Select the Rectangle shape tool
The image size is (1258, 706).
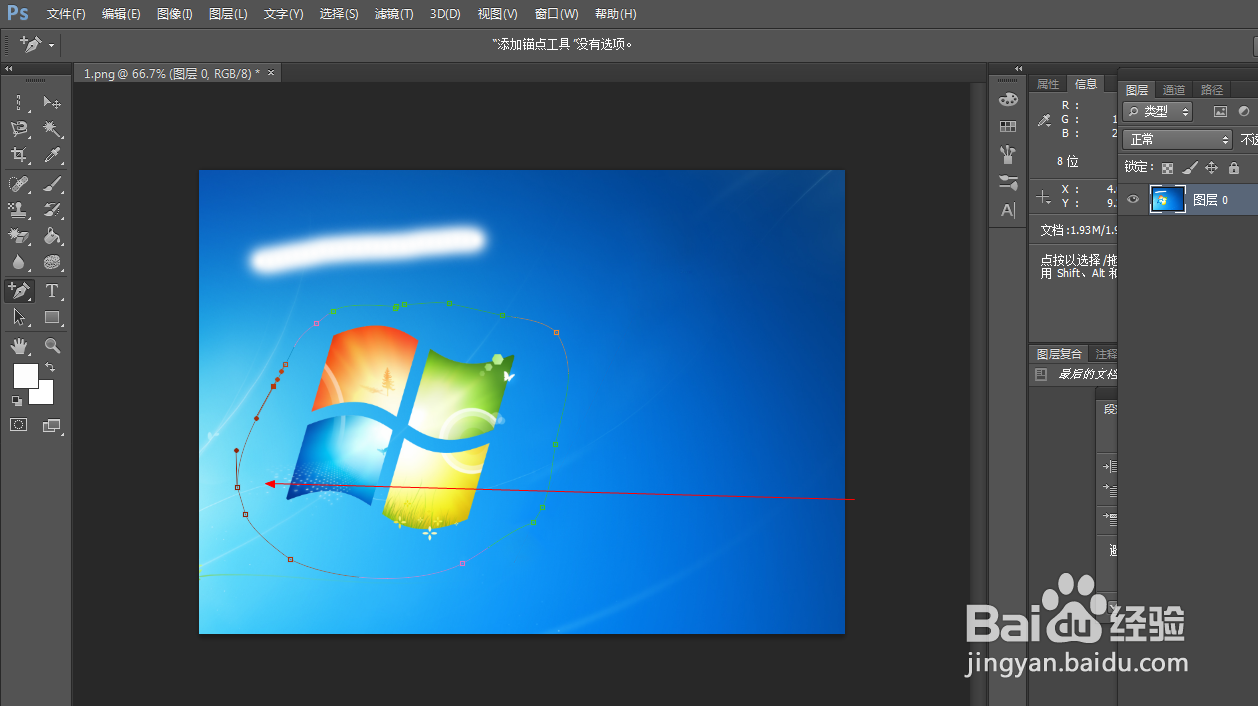(x=52, y=317)
